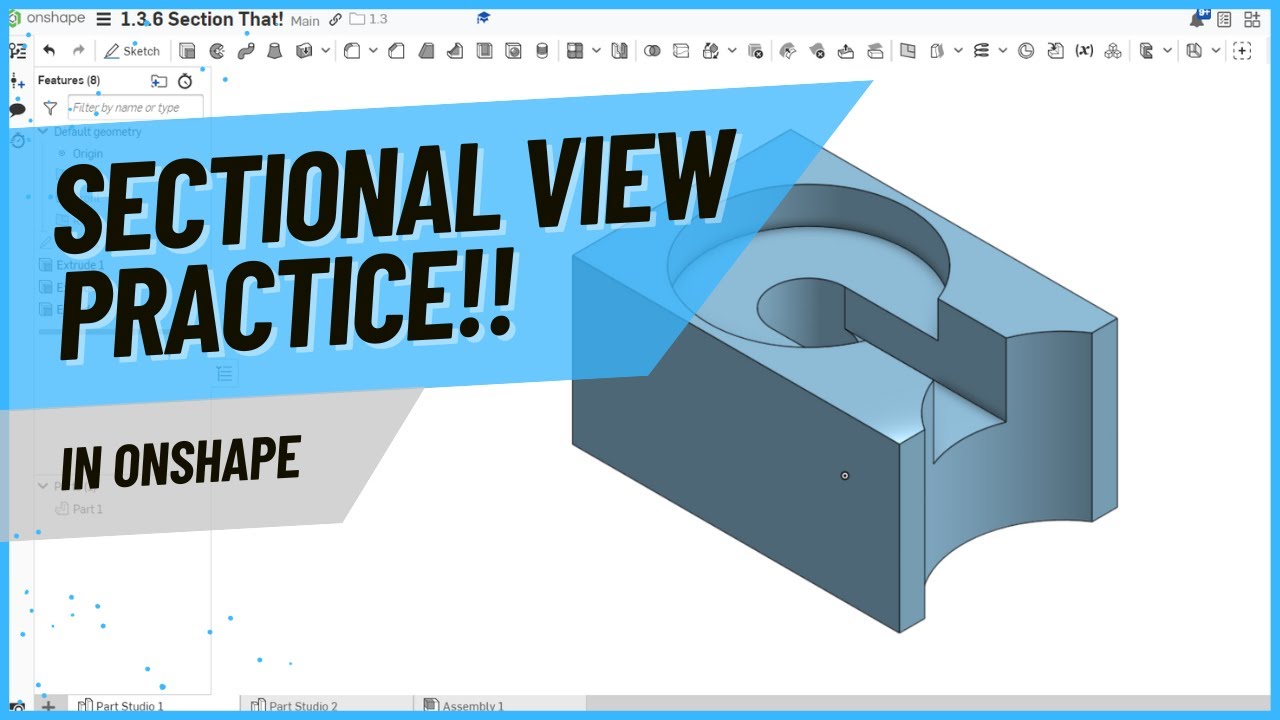Open the App Store grid icon
The height and width of the screenshot is (720, 1280).
click(1252, 19)
